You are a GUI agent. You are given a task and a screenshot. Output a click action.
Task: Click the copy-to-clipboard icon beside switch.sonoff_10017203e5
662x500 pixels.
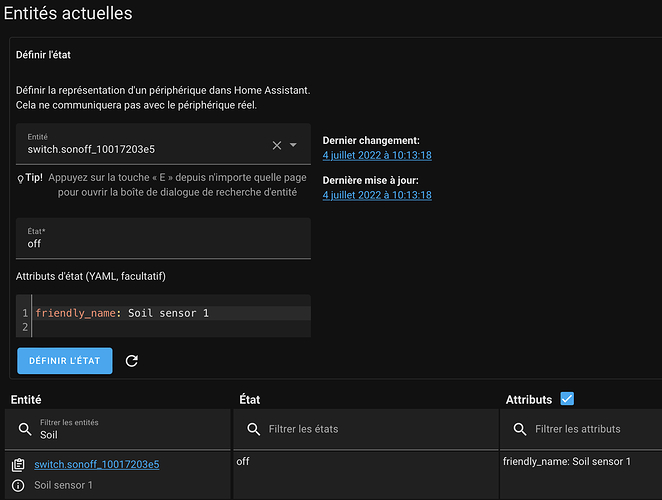[x=18, y=465]
